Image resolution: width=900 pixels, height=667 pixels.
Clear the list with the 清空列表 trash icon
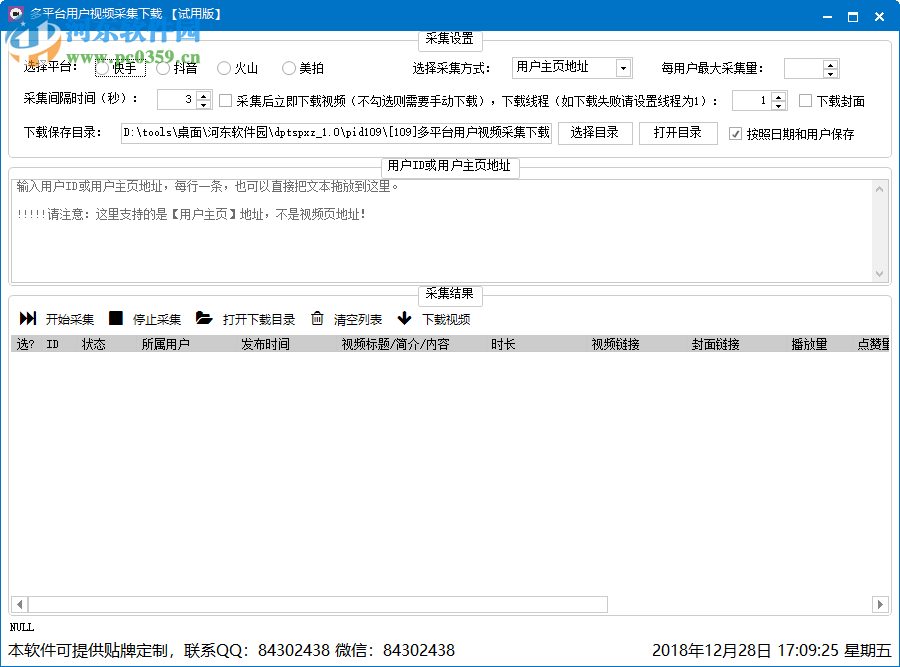[316, 318]
